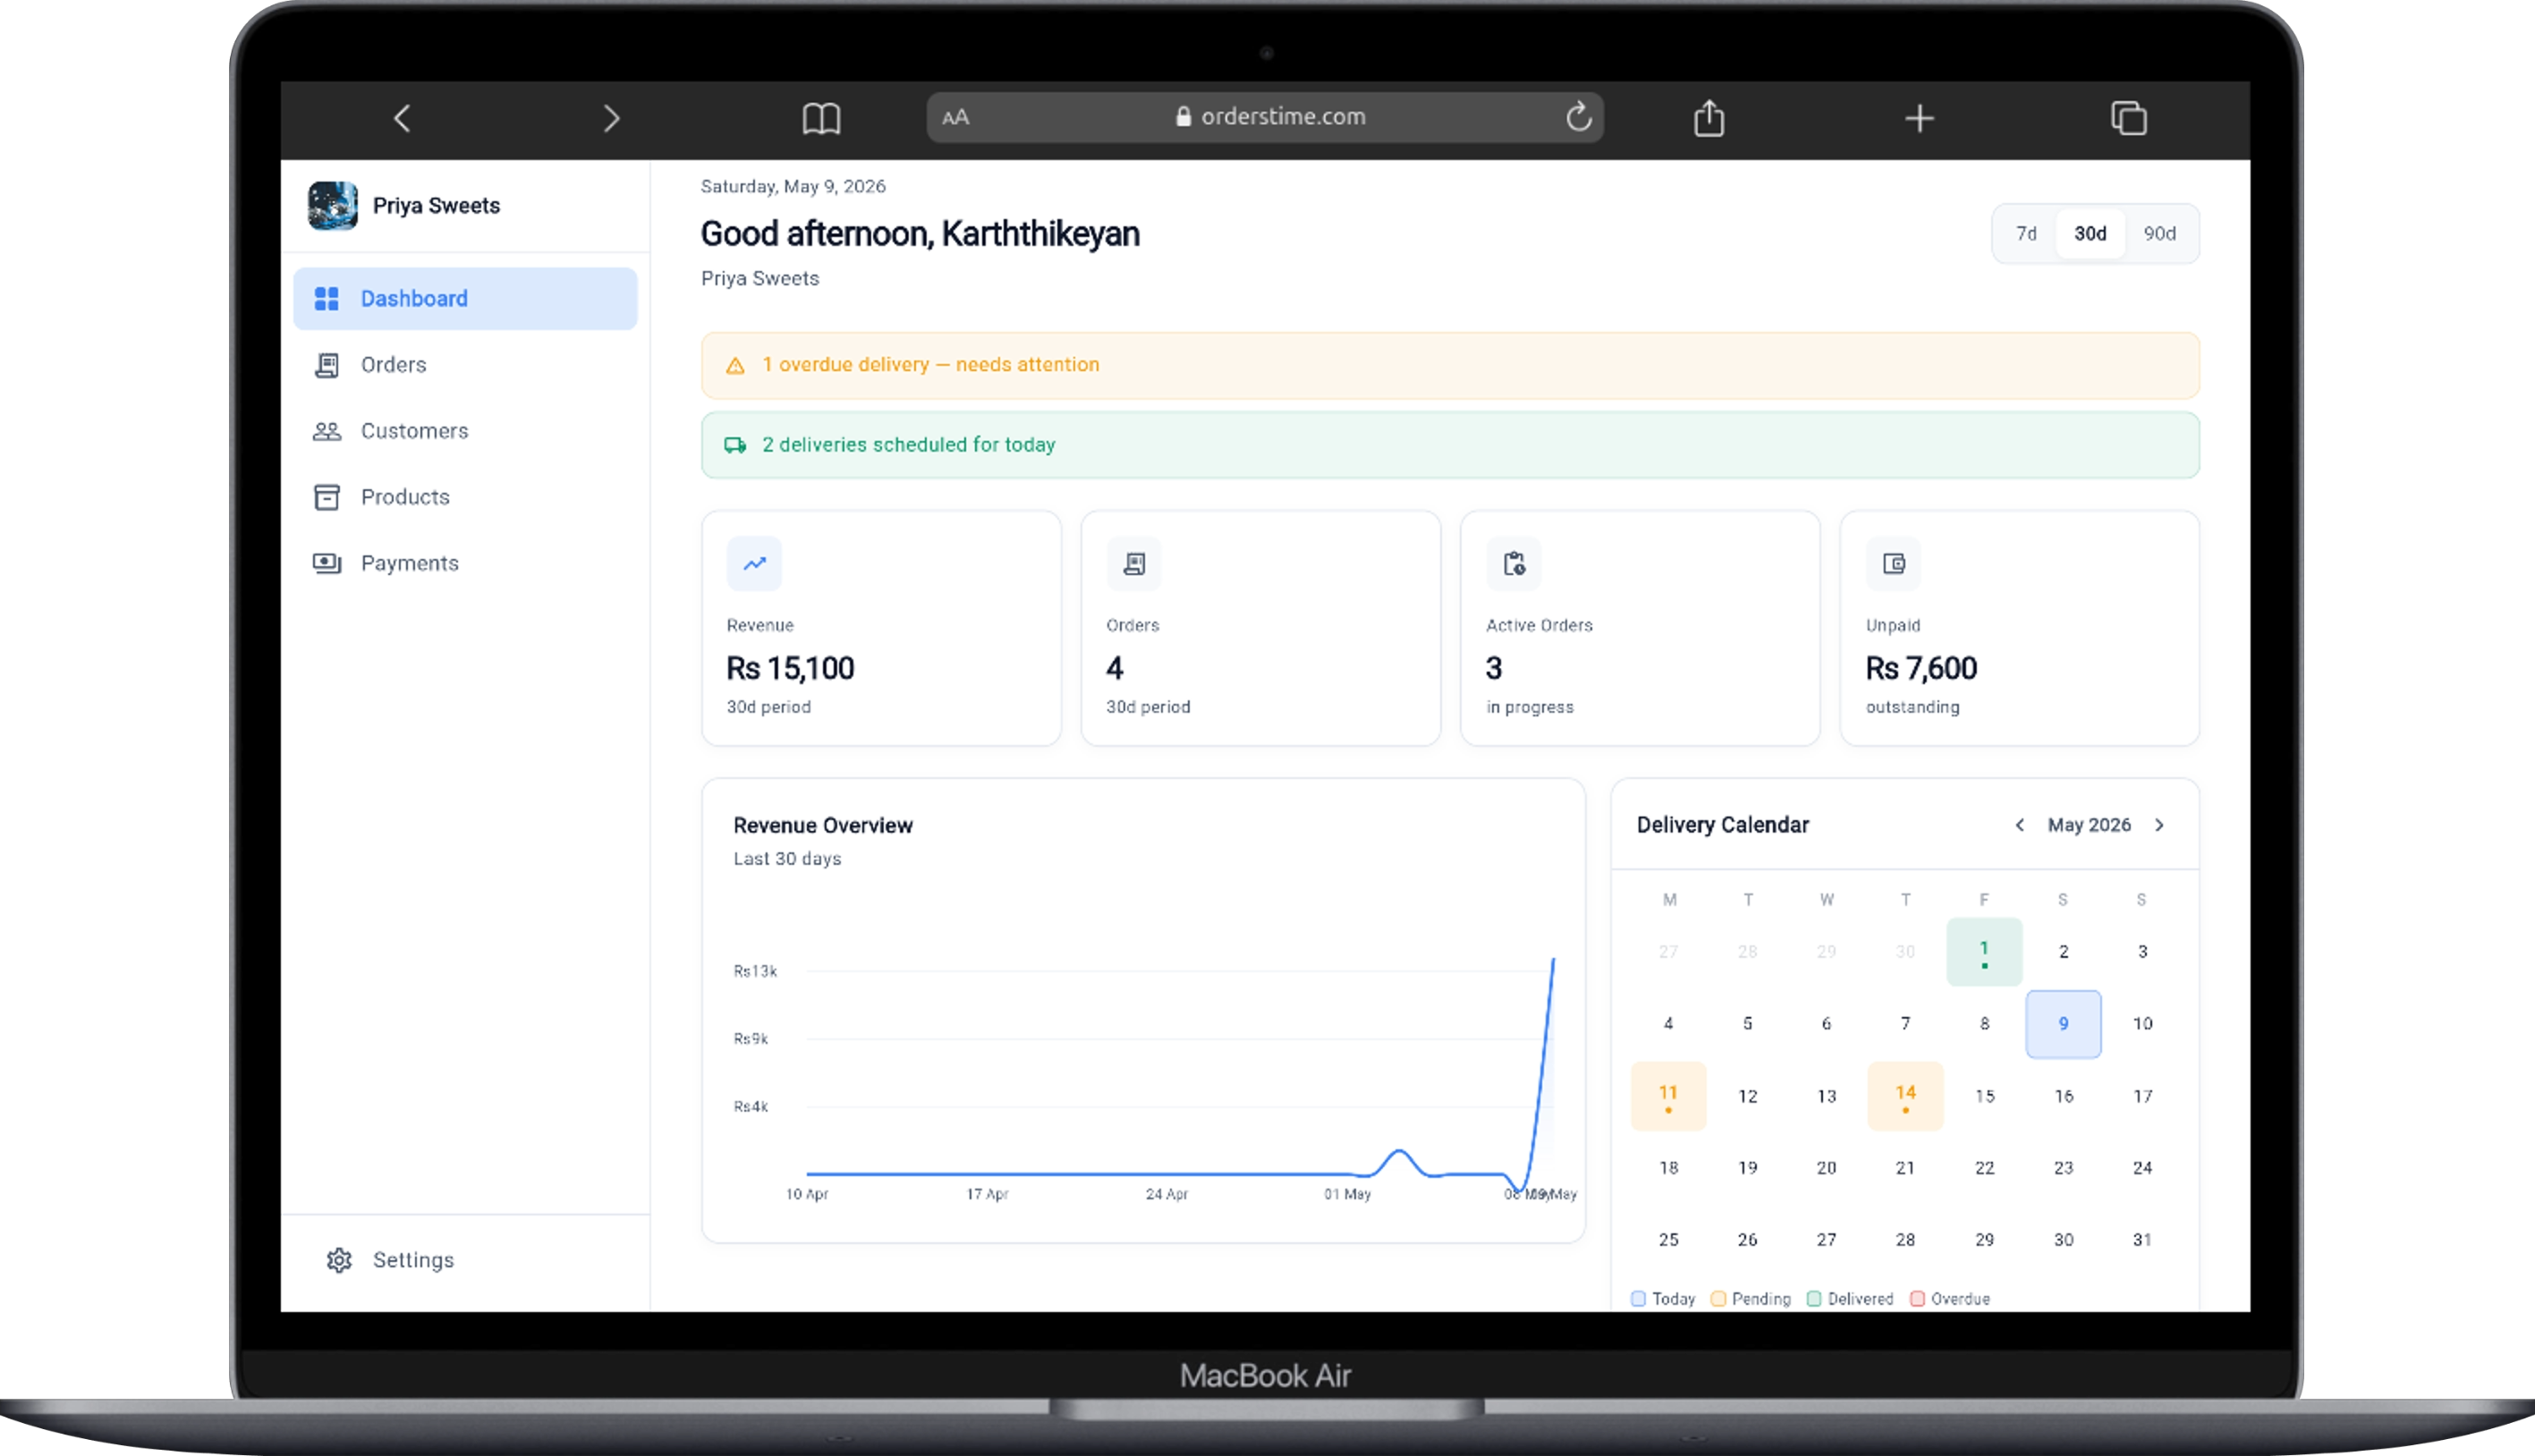Open Products in the sidebar
This screenshot has height=1456, width=2535.
465,496
